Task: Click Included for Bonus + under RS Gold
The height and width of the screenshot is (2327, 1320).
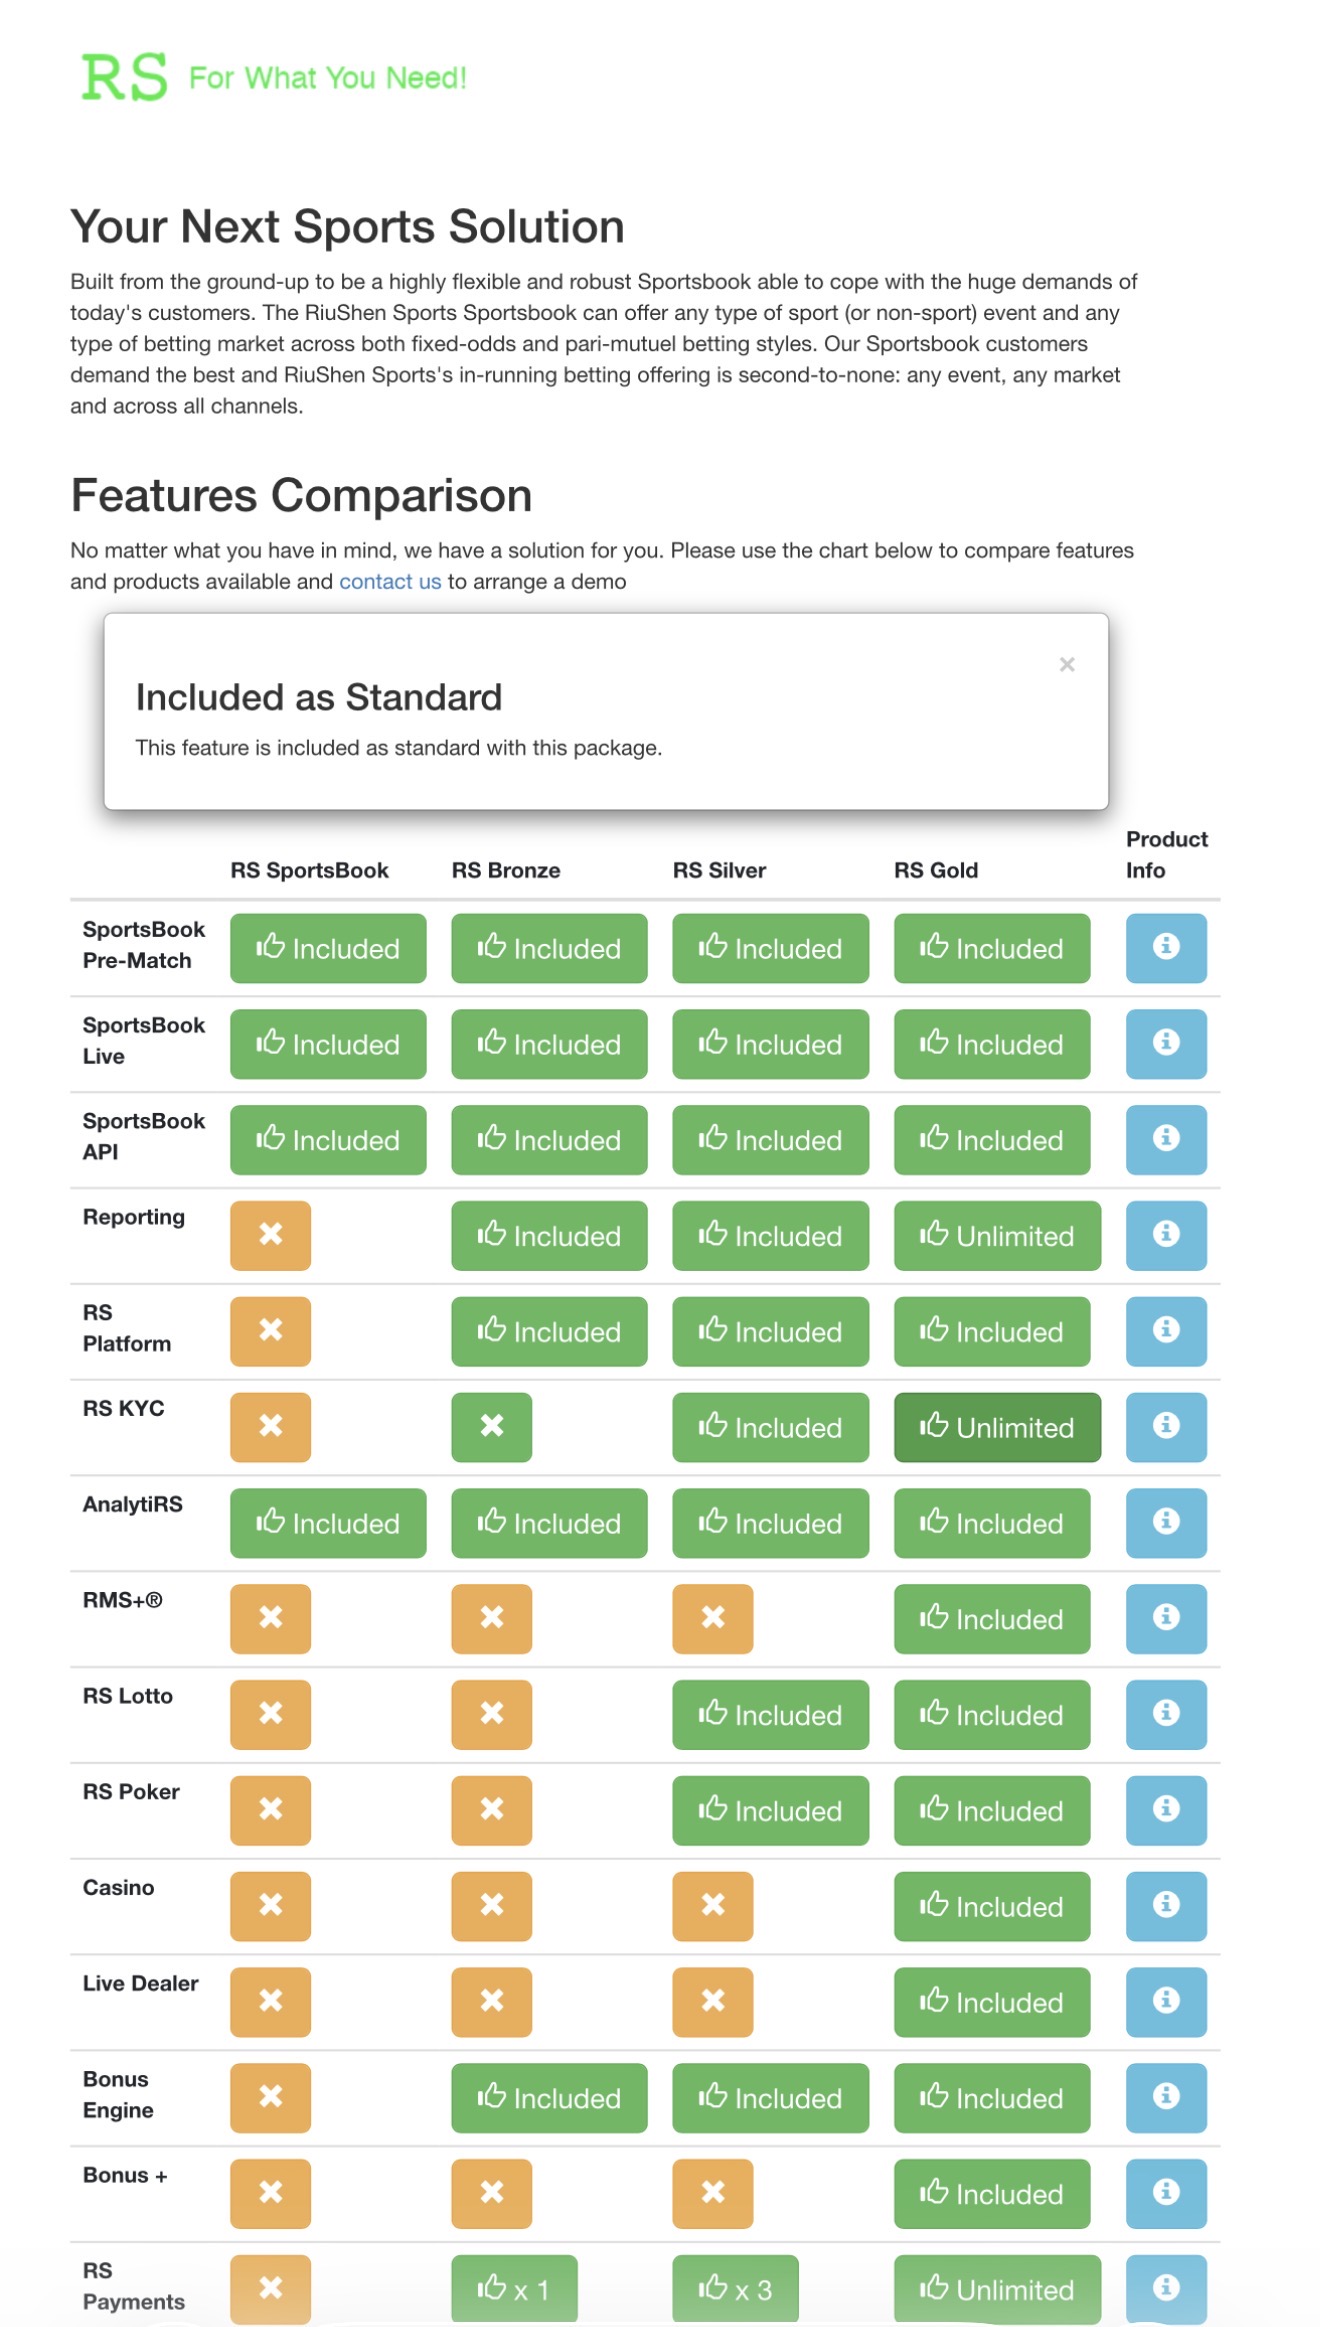Action: click(991, 2193)
